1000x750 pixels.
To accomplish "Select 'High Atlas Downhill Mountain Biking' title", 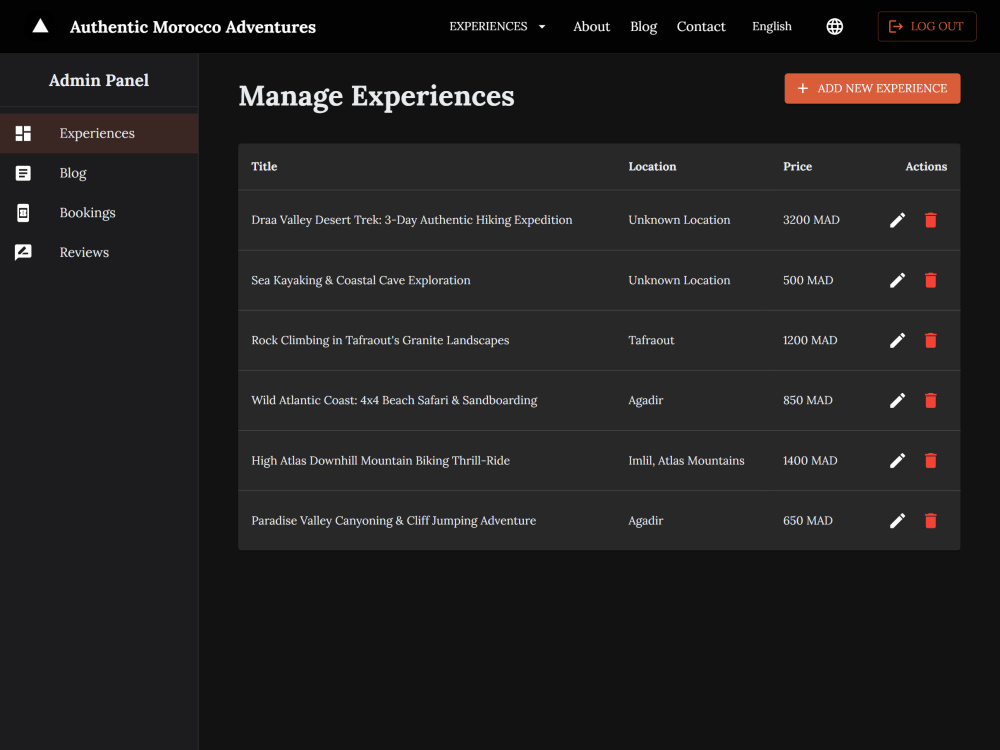I will tap(380, 460).
